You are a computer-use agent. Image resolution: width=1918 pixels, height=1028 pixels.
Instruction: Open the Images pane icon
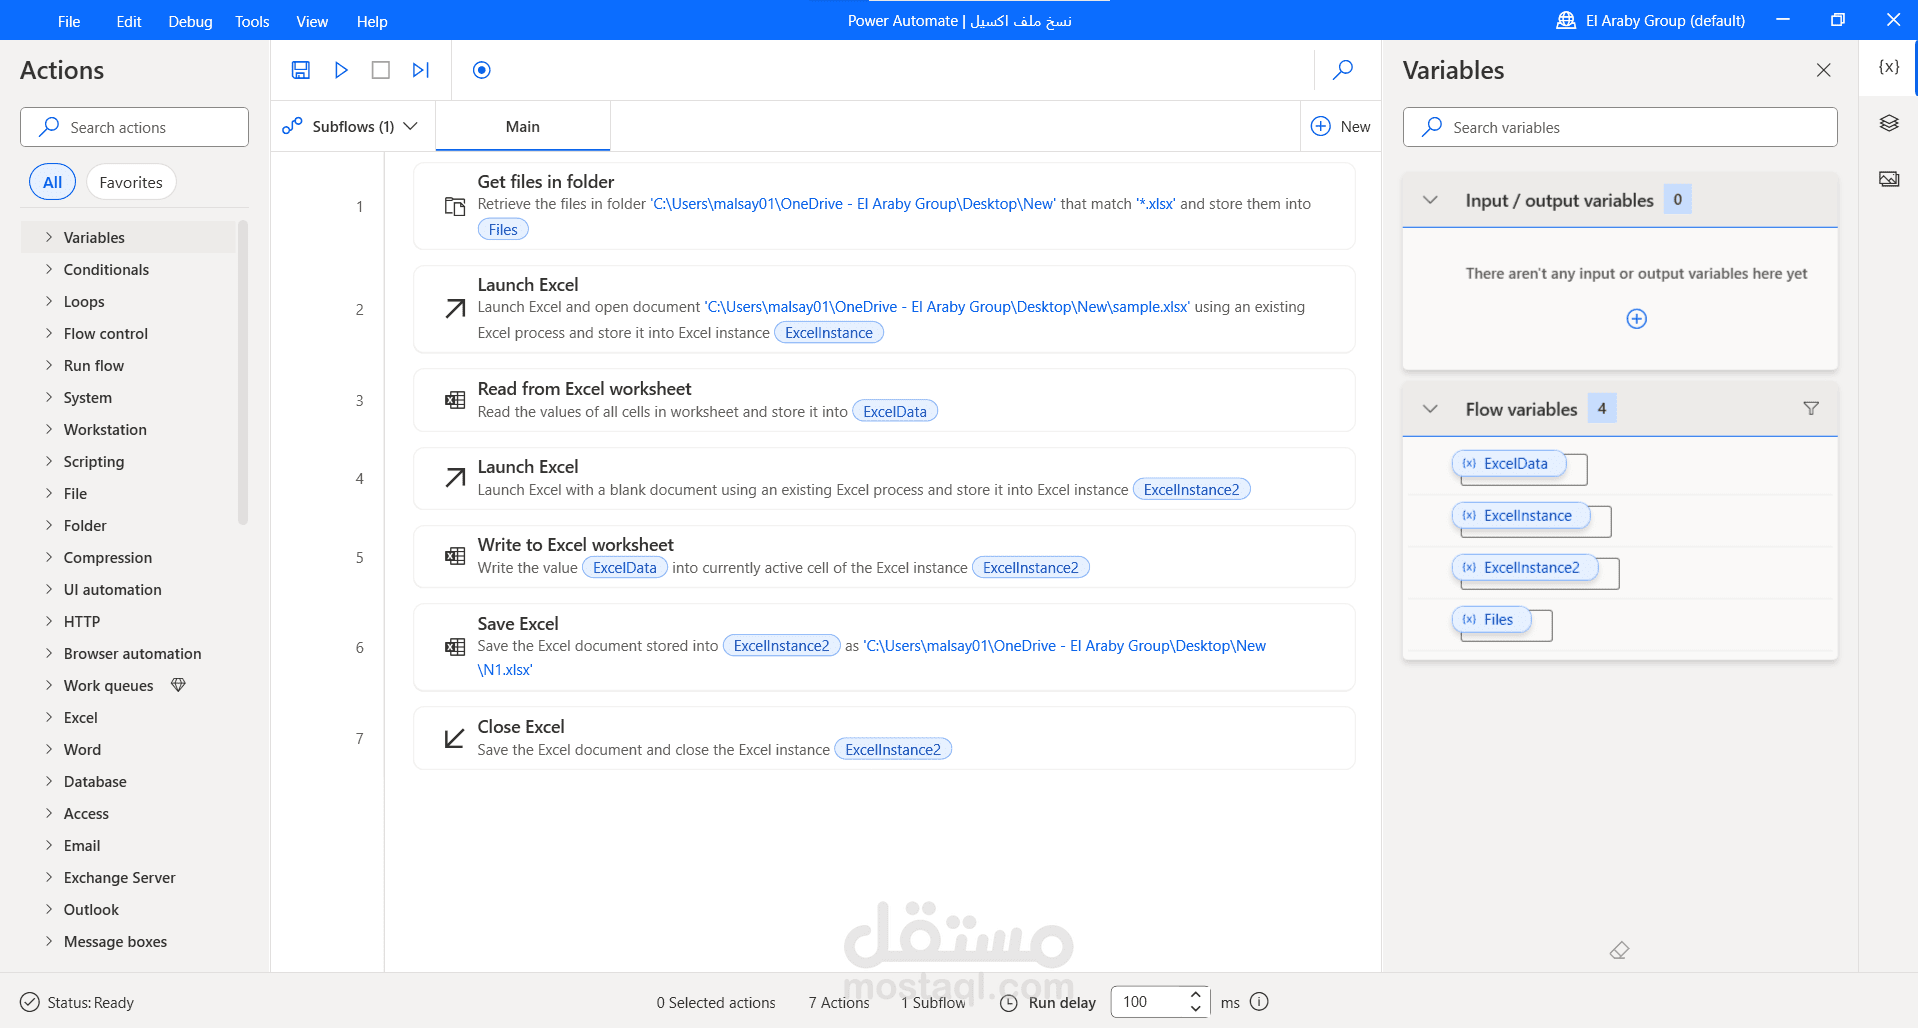tap(1889, 179)
